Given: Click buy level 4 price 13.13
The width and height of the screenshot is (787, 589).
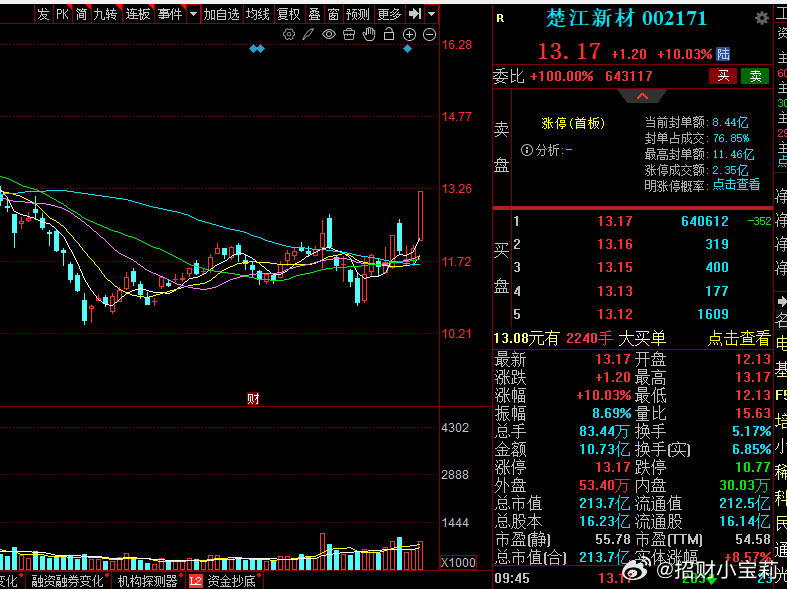Looking at the screenshot, I should click(x=615, y=291).
